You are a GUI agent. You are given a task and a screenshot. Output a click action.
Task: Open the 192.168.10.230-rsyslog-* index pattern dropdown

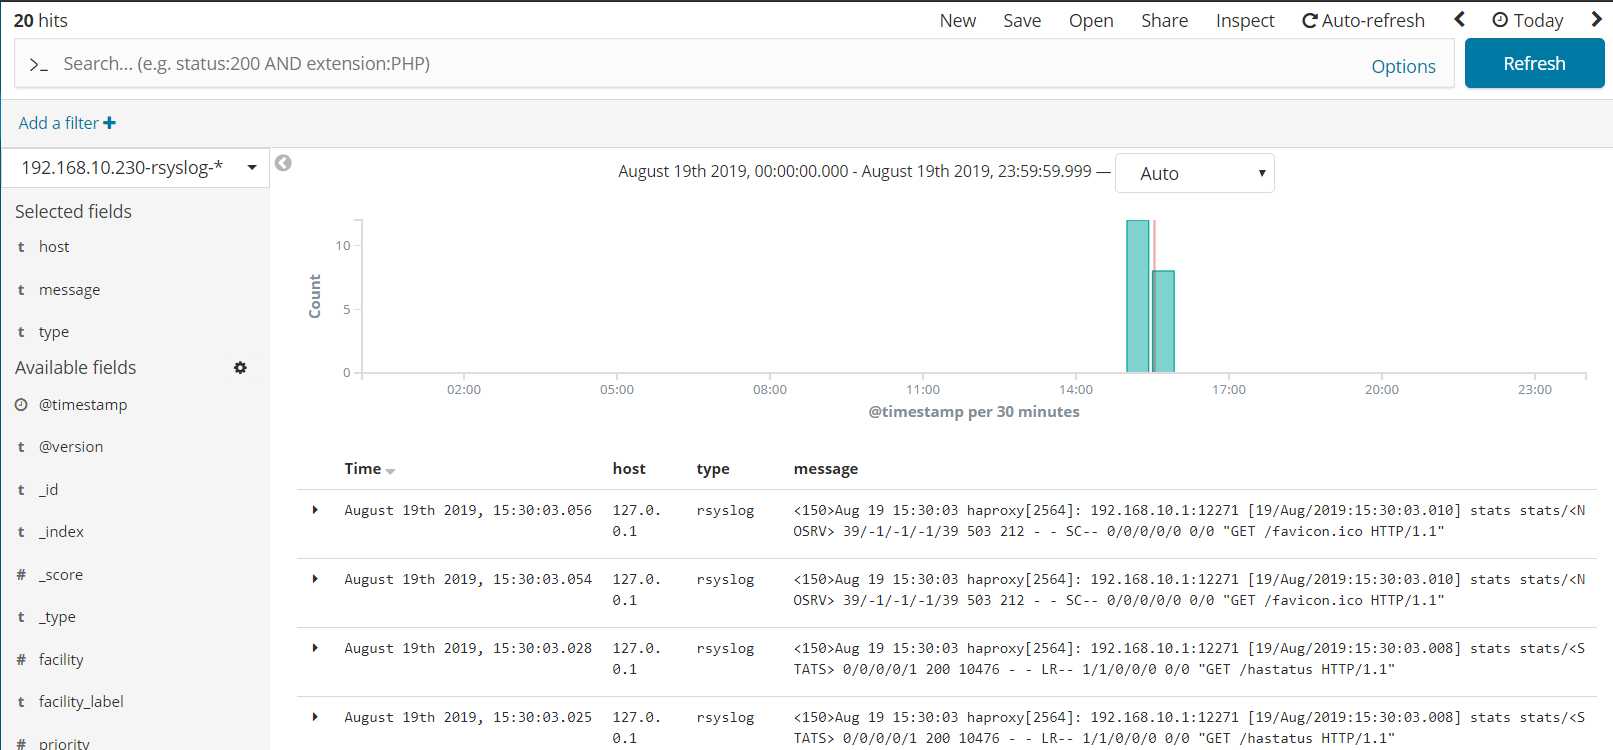tap(136, 168)
